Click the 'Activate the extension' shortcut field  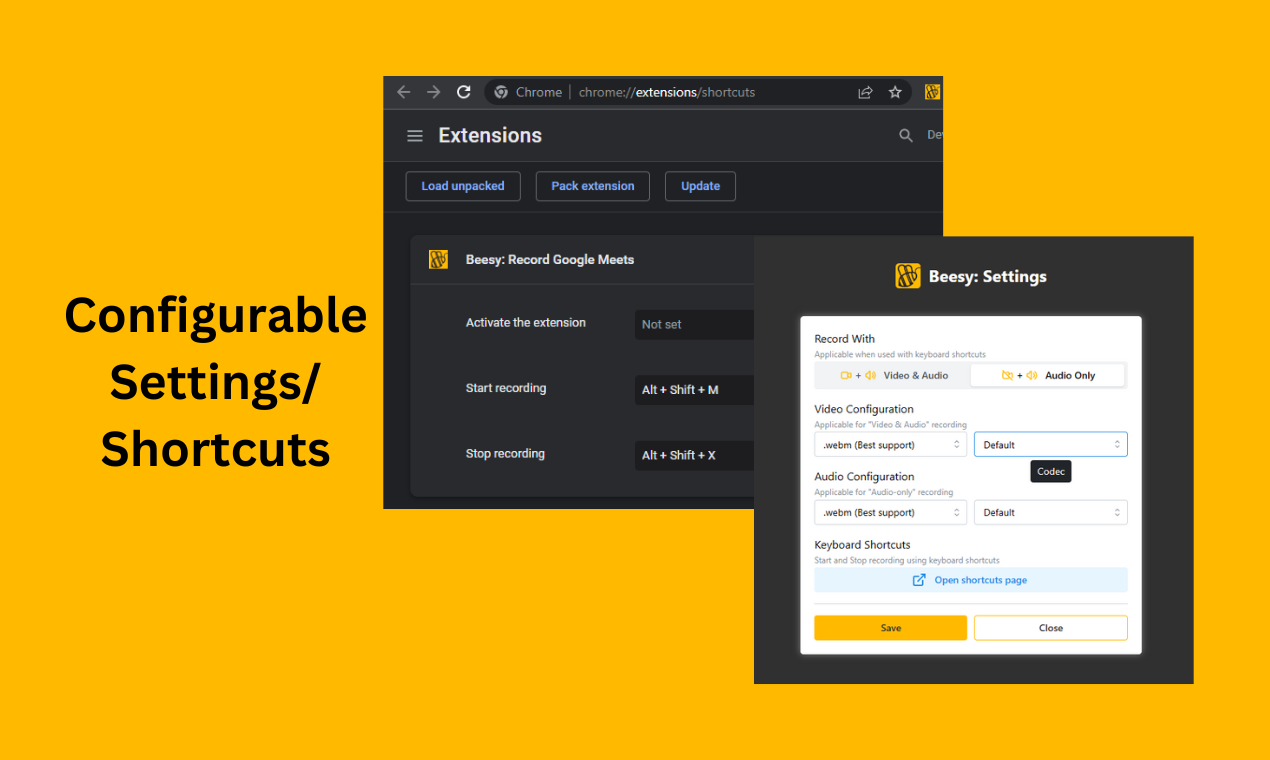point(694,324)
